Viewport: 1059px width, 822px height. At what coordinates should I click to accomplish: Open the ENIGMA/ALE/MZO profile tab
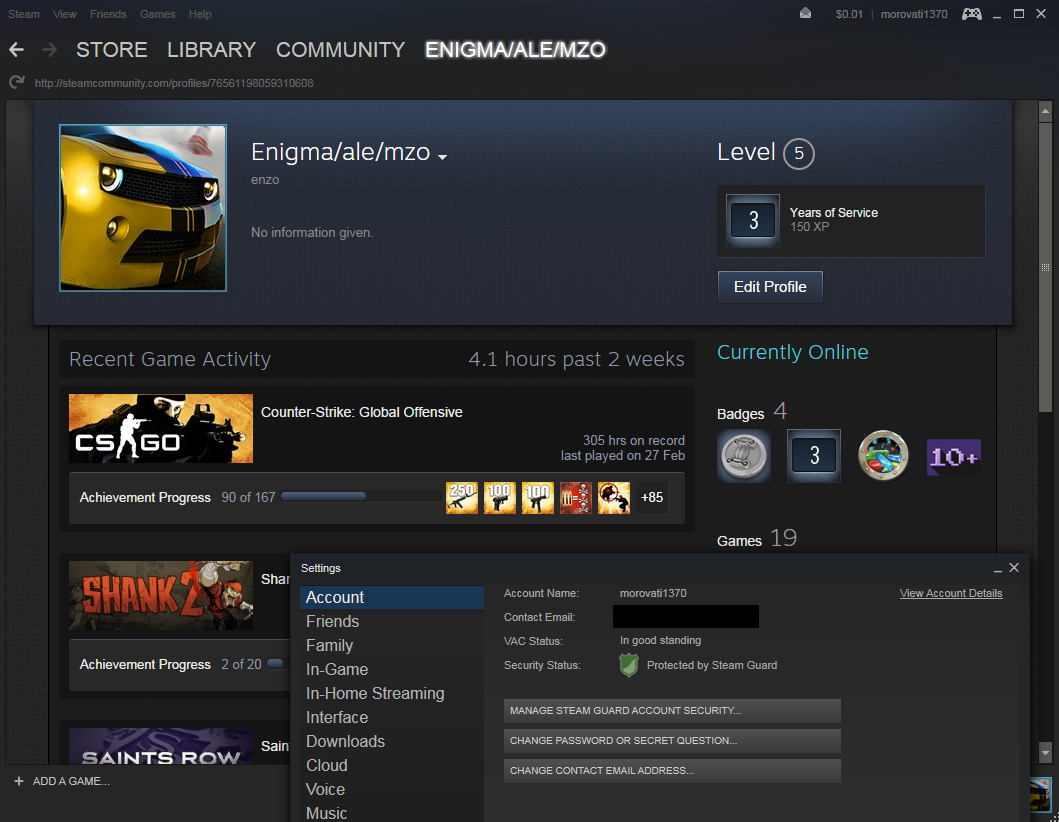pos(515,49)
